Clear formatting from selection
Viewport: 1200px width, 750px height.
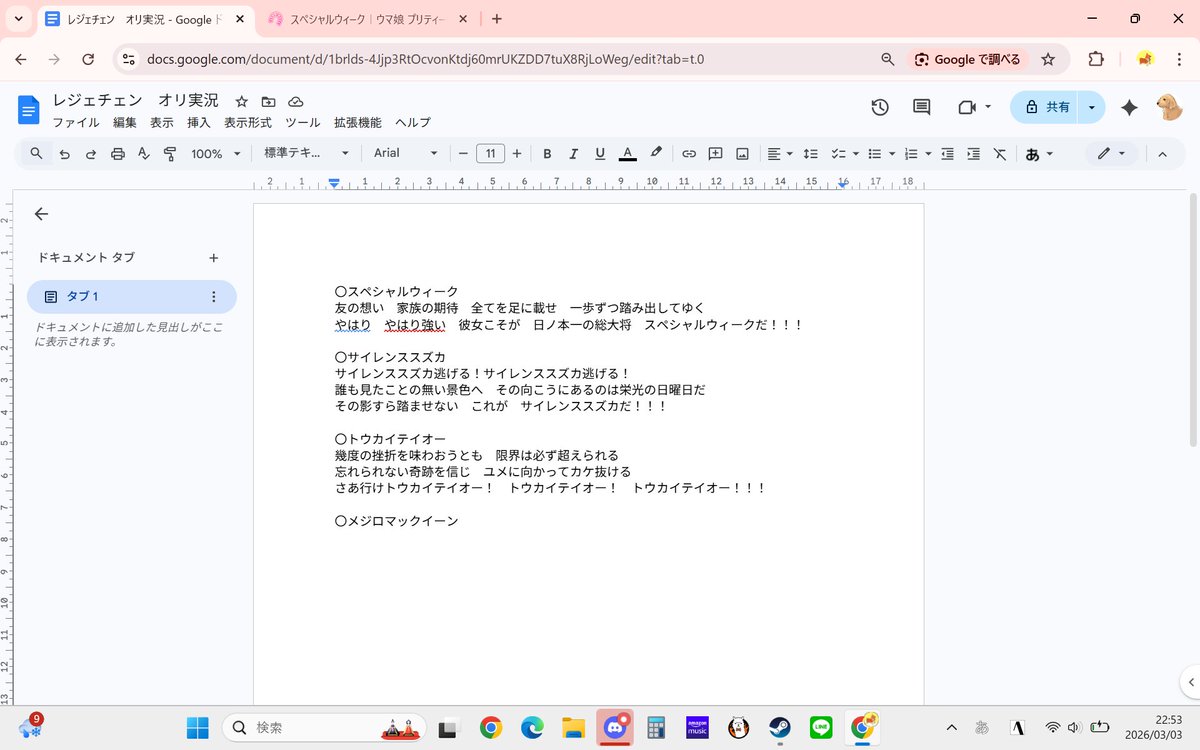(x=1000, y=154)
